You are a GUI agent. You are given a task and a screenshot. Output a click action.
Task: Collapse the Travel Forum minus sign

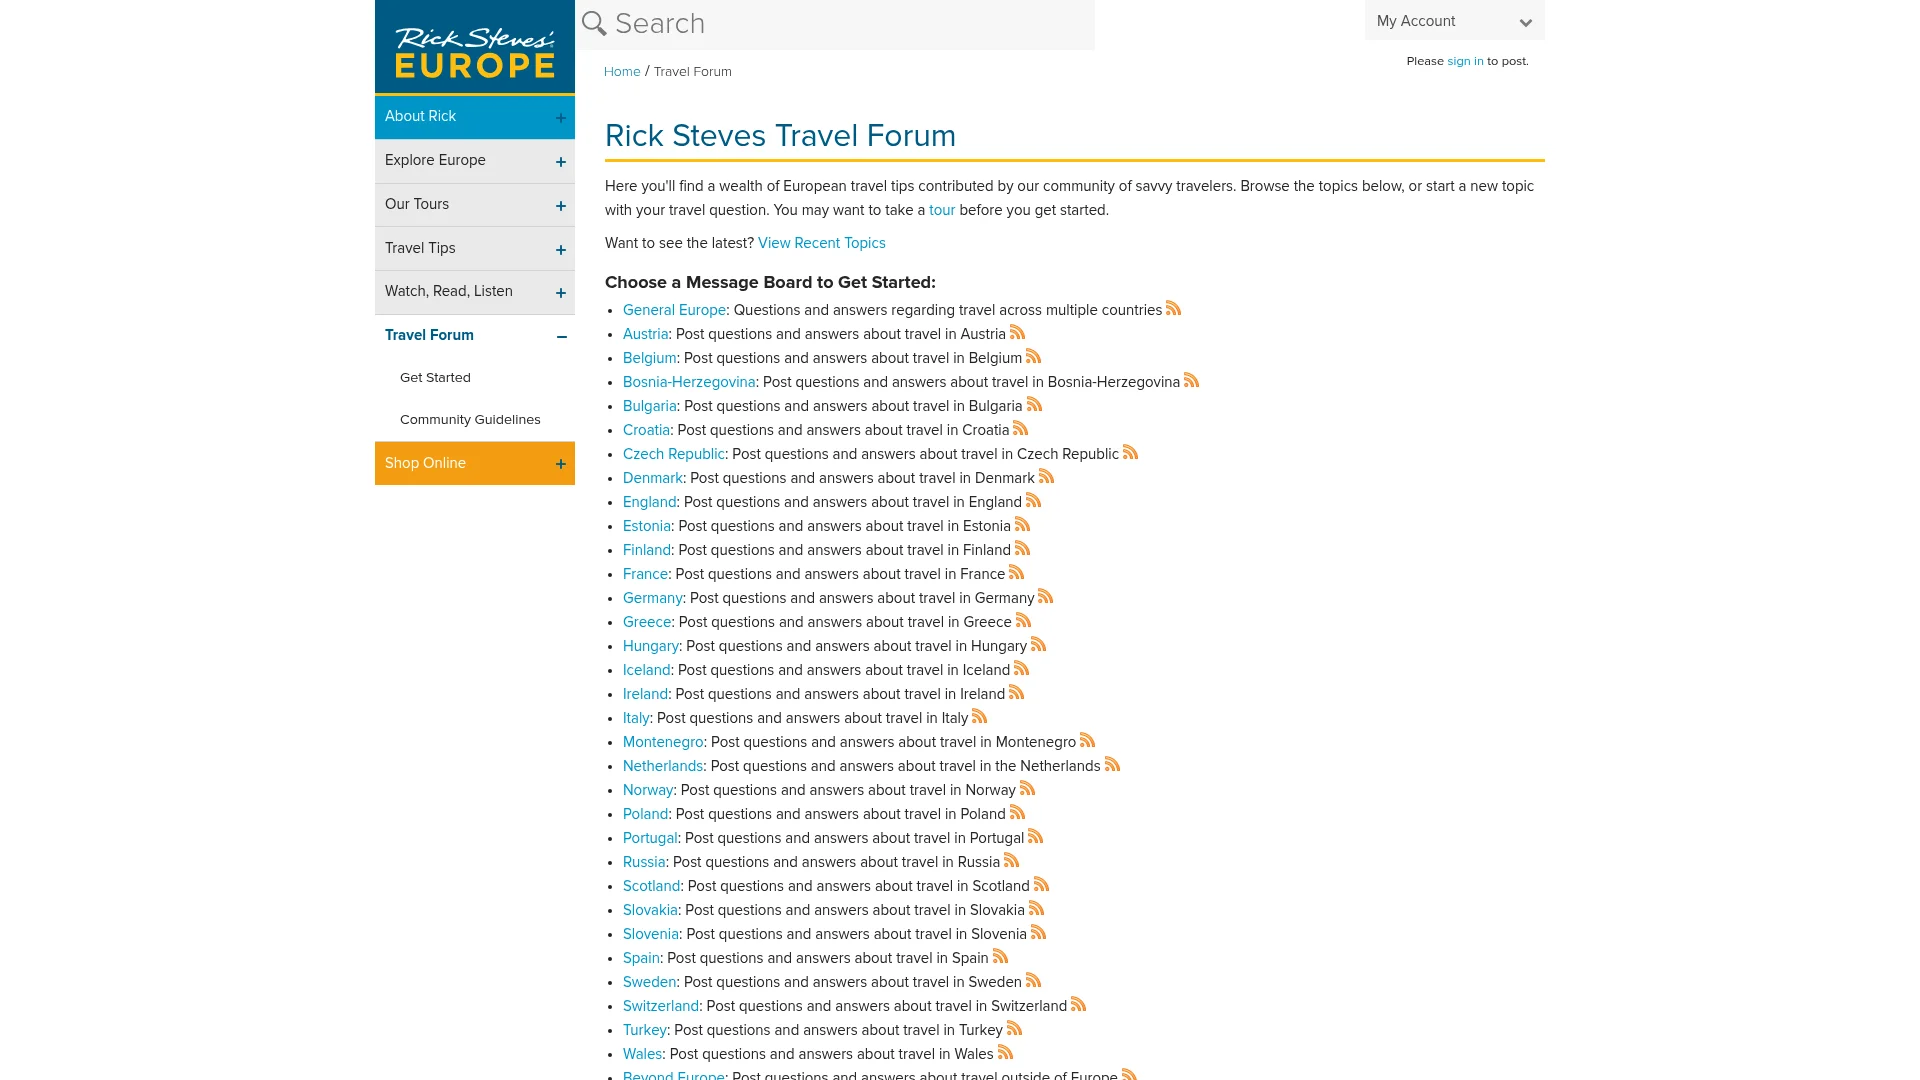[562, 337]
